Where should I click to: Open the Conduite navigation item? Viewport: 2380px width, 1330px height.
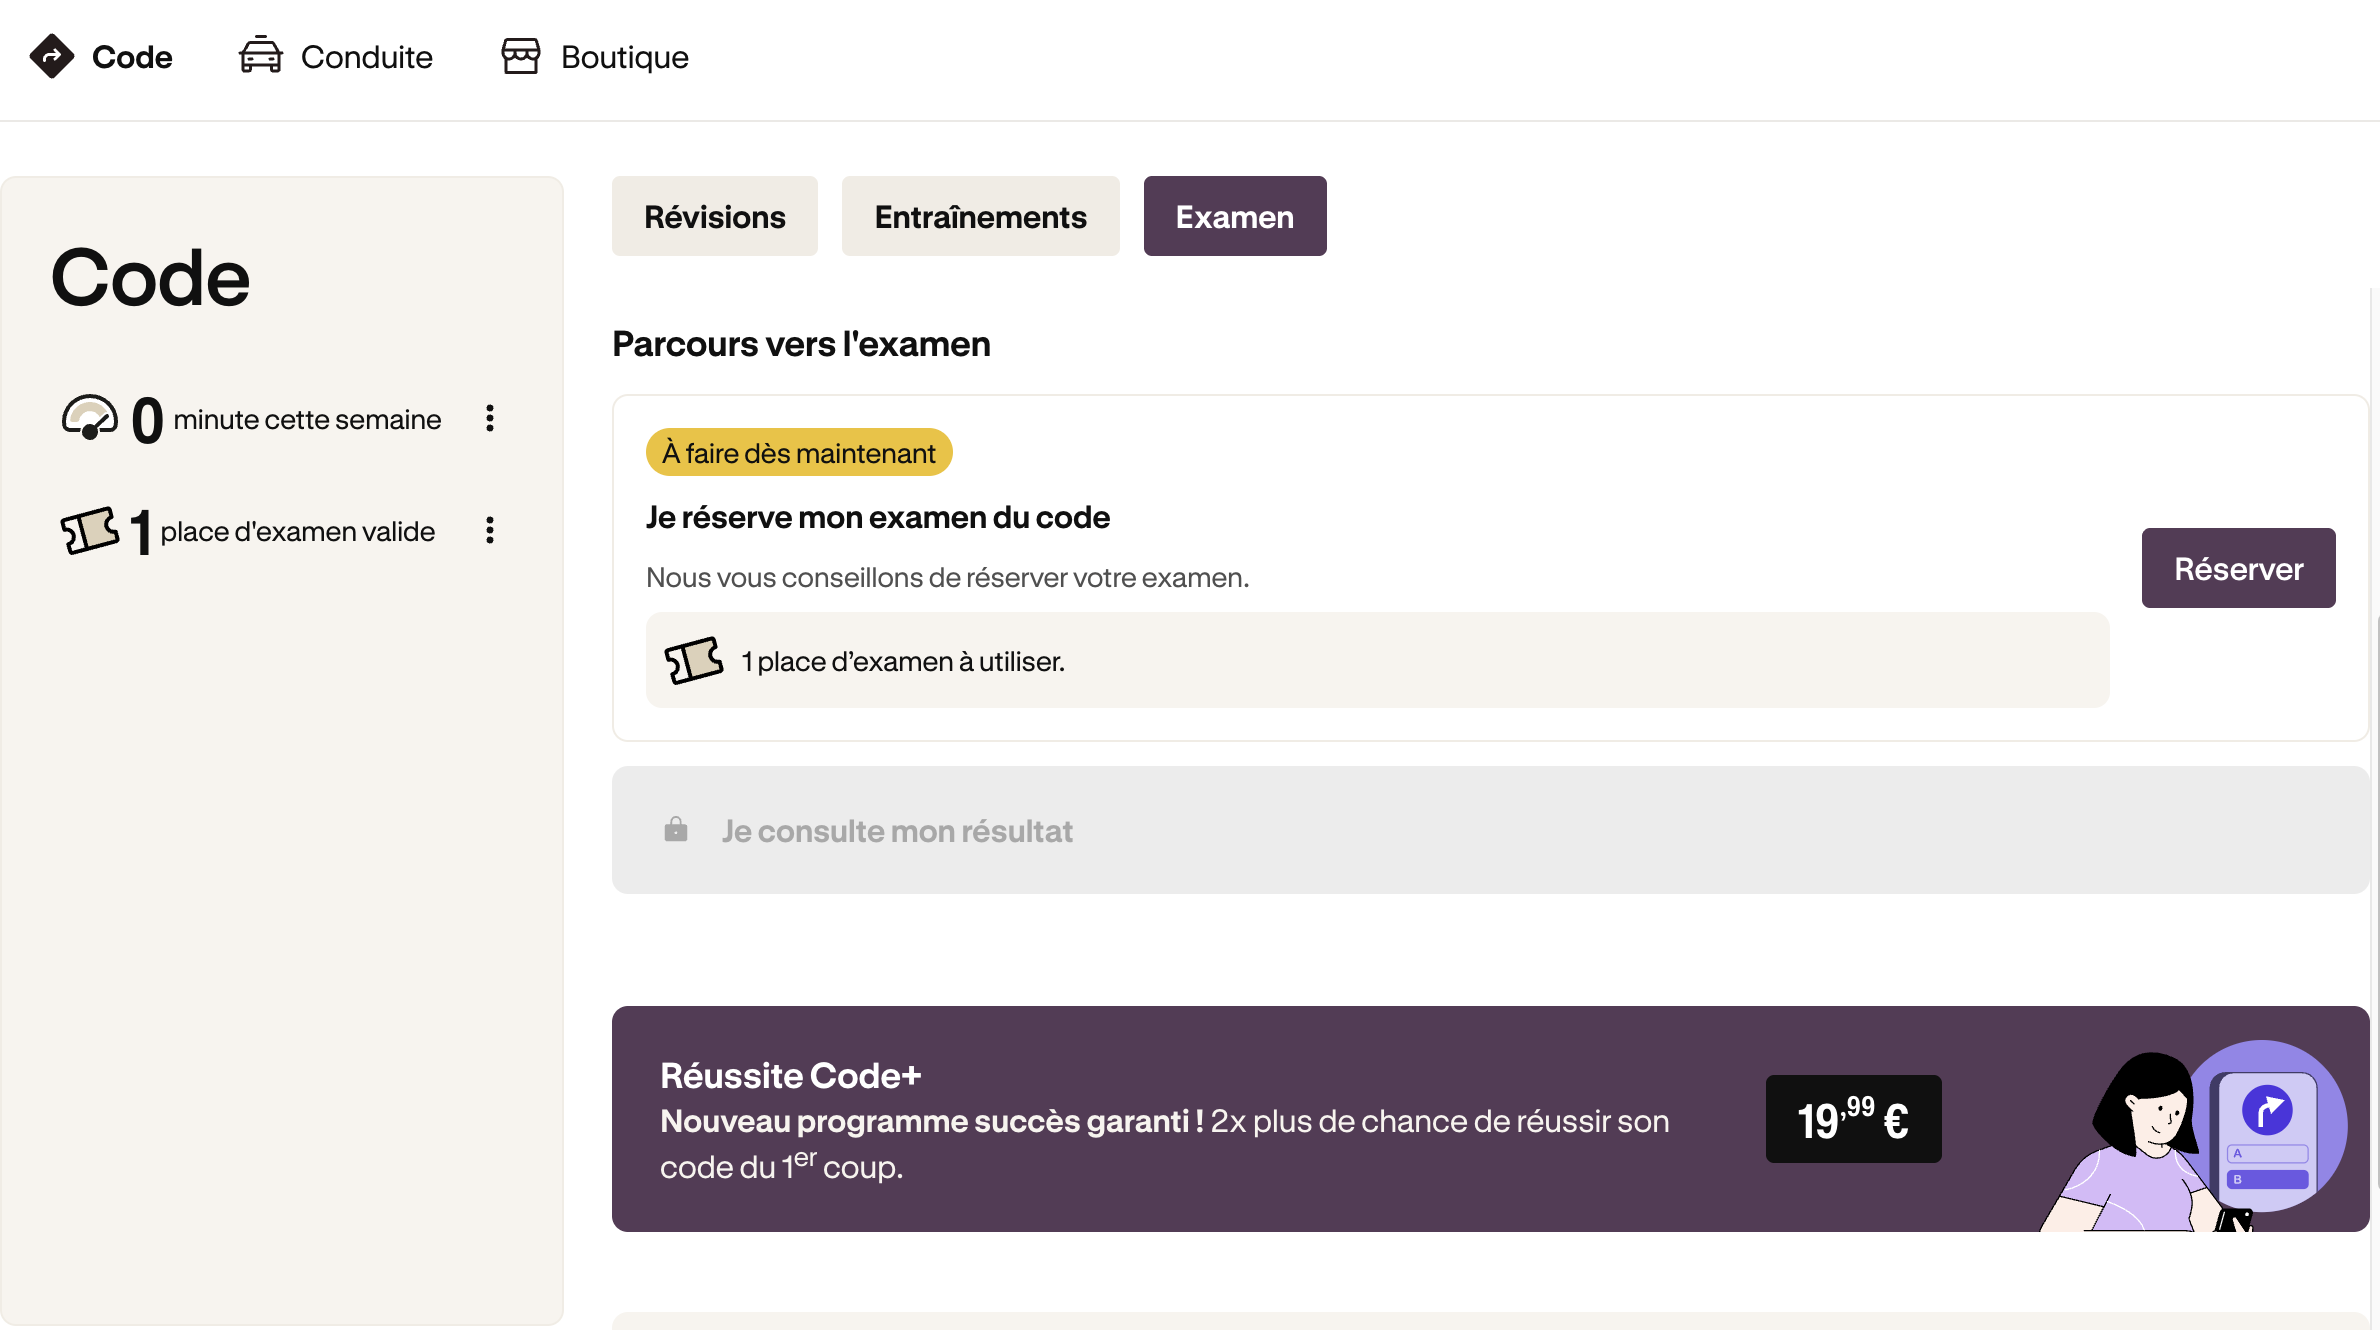(366, 57)
